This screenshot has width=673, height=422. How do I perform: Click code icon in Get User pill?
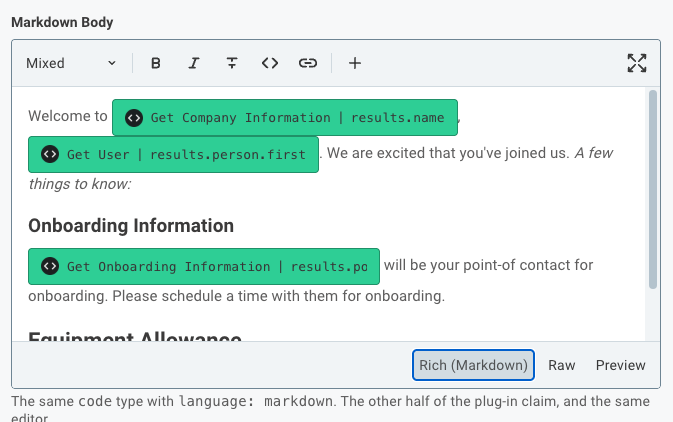tap(50, 154)
